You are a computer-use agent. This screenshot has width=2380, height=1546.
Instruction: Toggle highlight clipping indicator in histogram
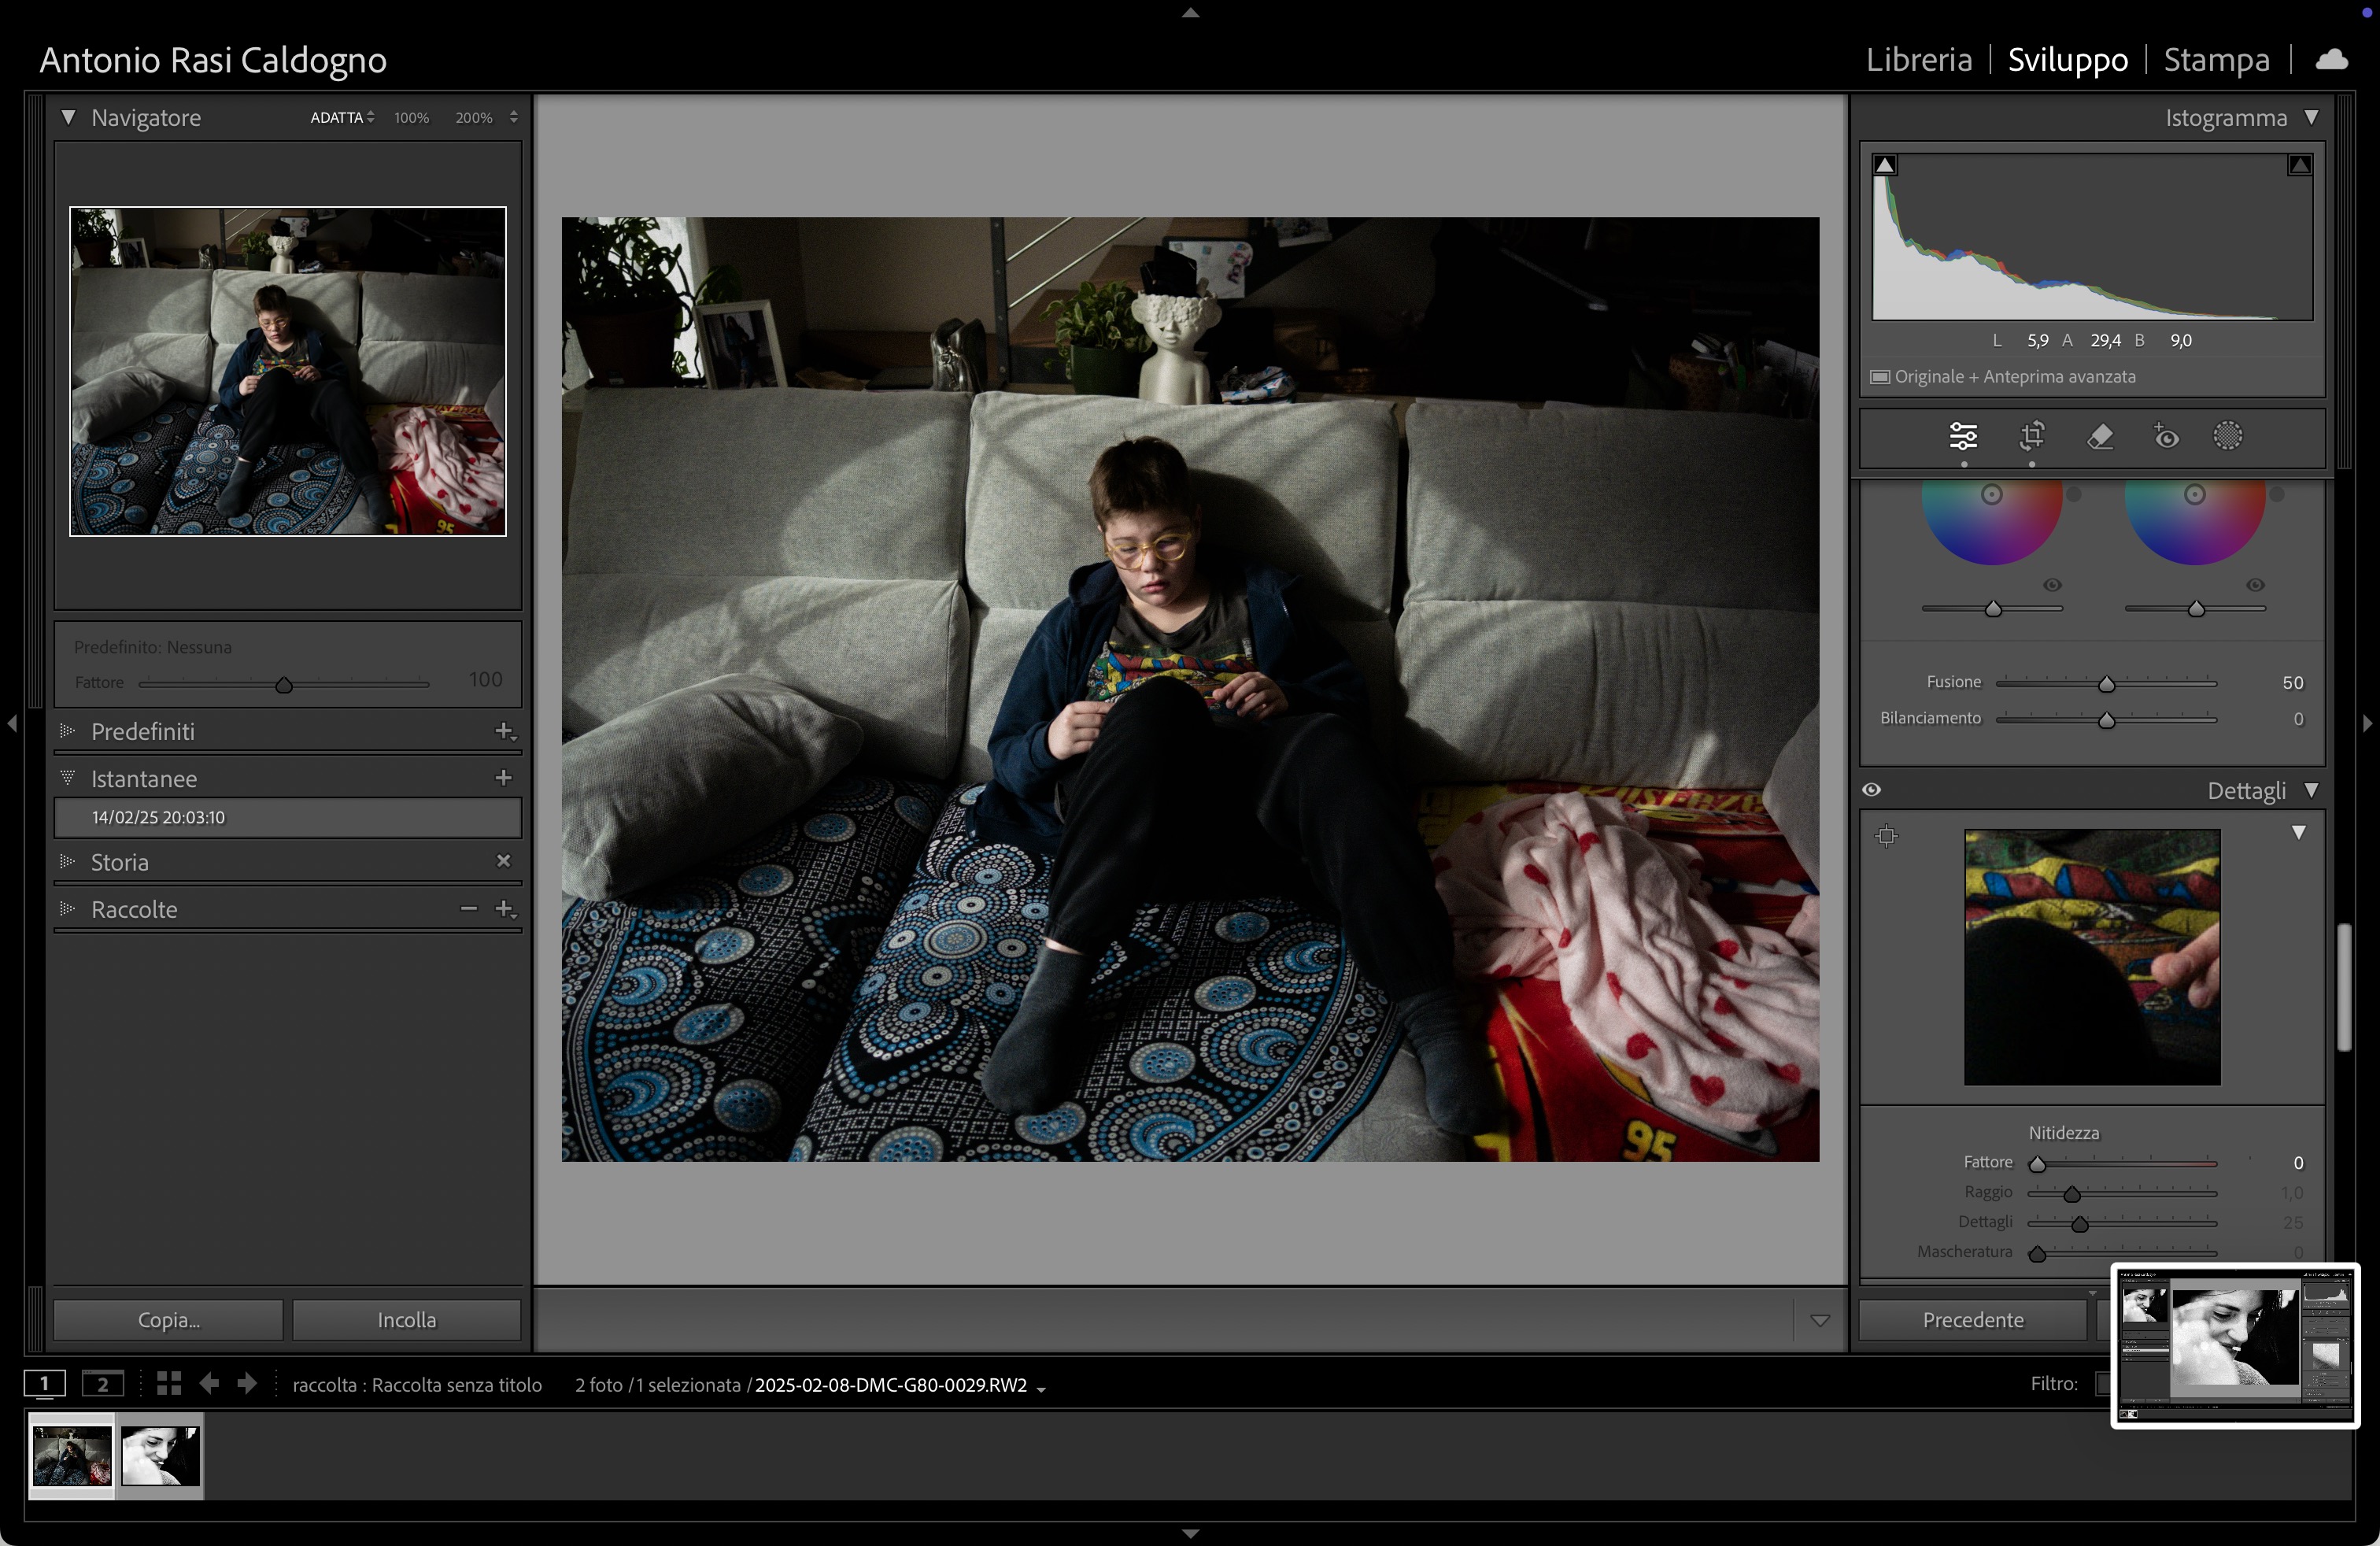tap(2299, 165)
